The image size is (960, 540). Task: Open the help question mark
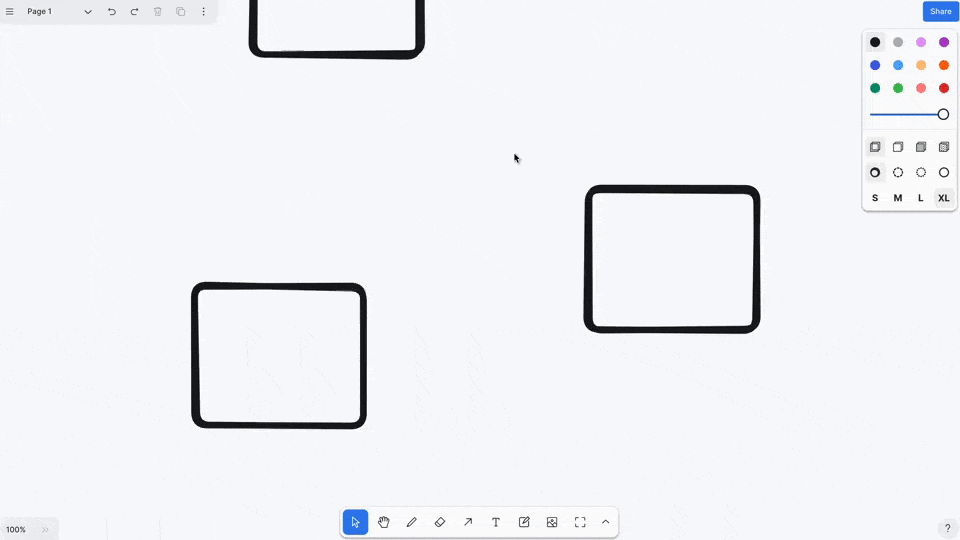[x=947, y=528]
